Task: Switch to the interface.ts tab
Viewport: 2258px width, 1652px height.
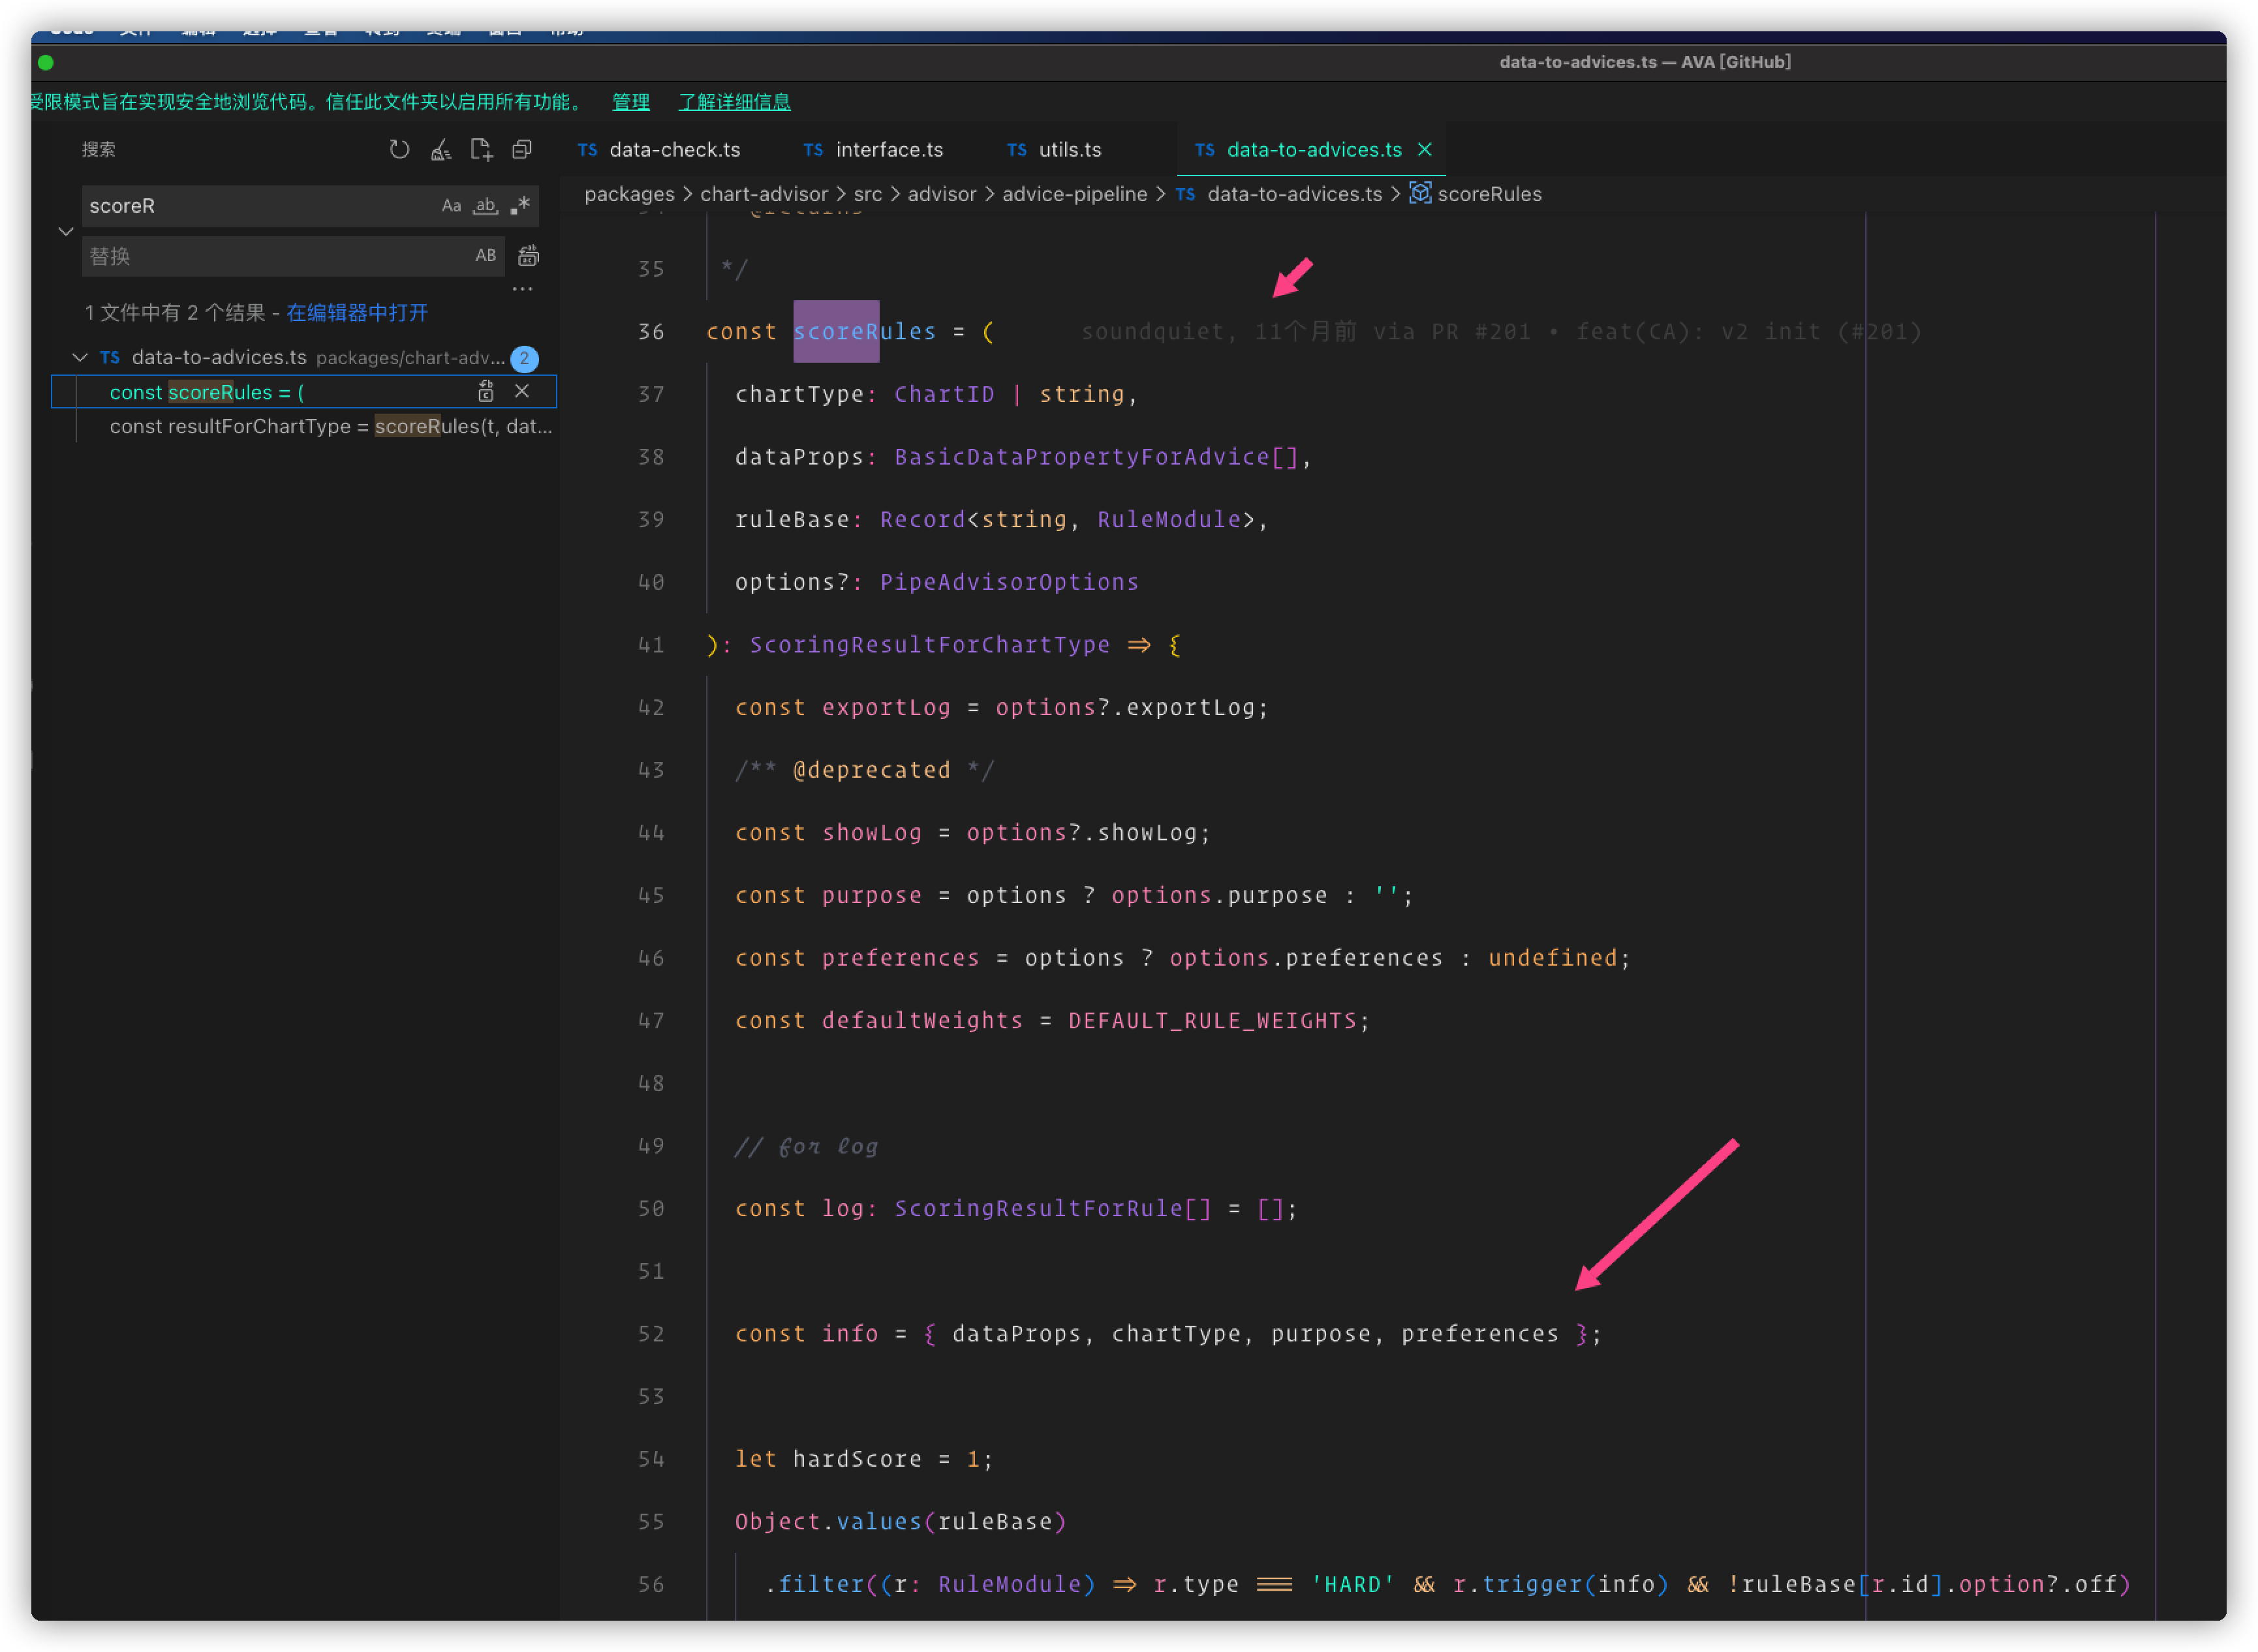Action: coord(889,149)
